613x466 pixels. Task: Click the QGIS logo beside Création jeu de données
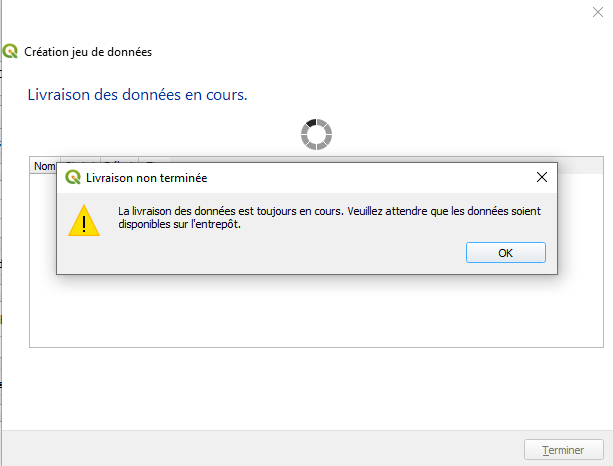point(10,51)
